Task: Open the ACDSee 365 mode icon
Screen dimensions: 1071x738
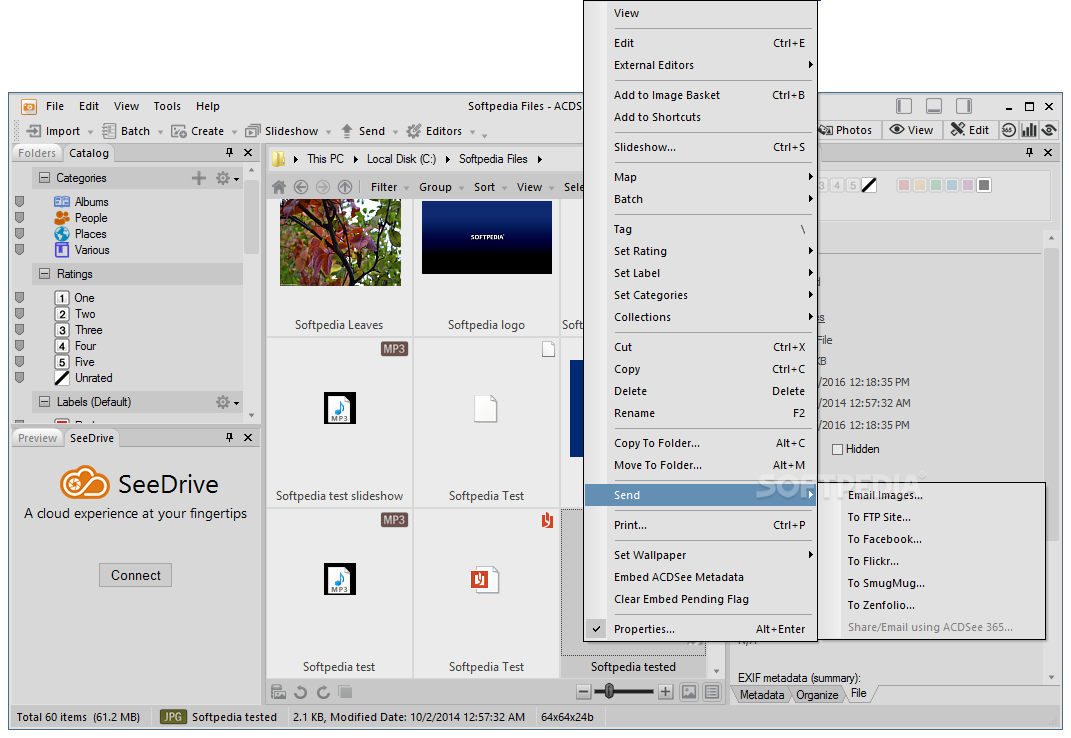Action: 1009,130
